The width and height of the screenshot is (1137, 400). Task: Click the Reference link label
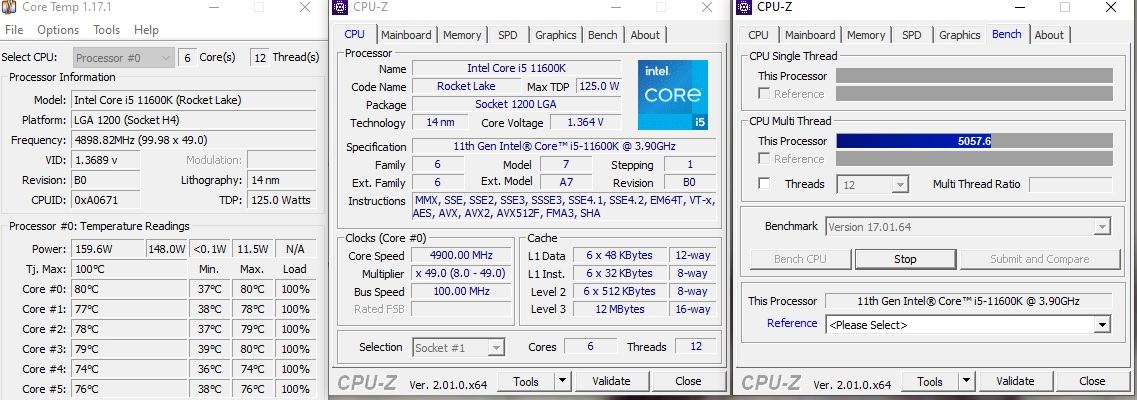coord(792,323)
